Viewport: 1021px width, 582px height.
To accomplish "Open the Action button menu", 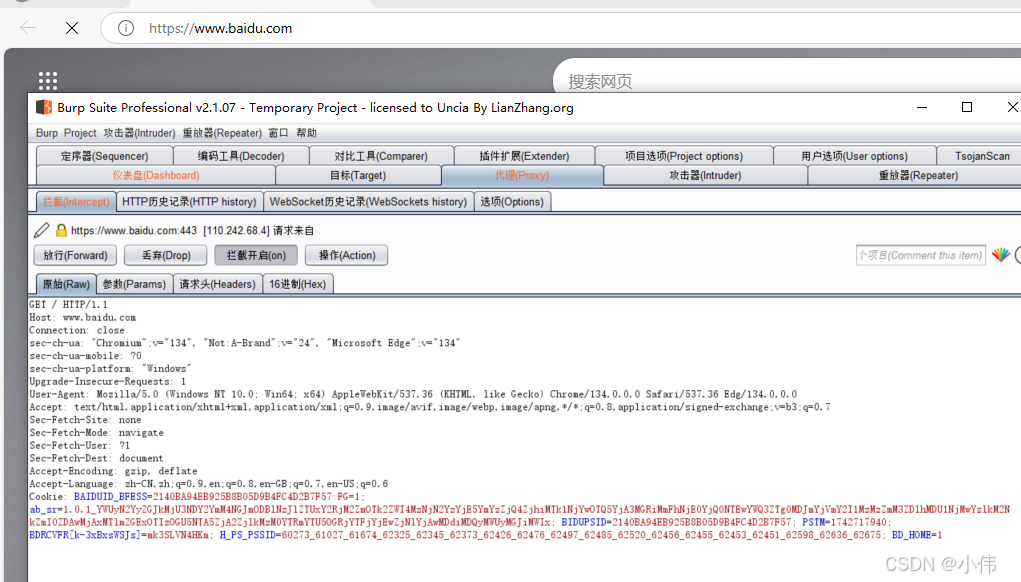I will [346, 255].
